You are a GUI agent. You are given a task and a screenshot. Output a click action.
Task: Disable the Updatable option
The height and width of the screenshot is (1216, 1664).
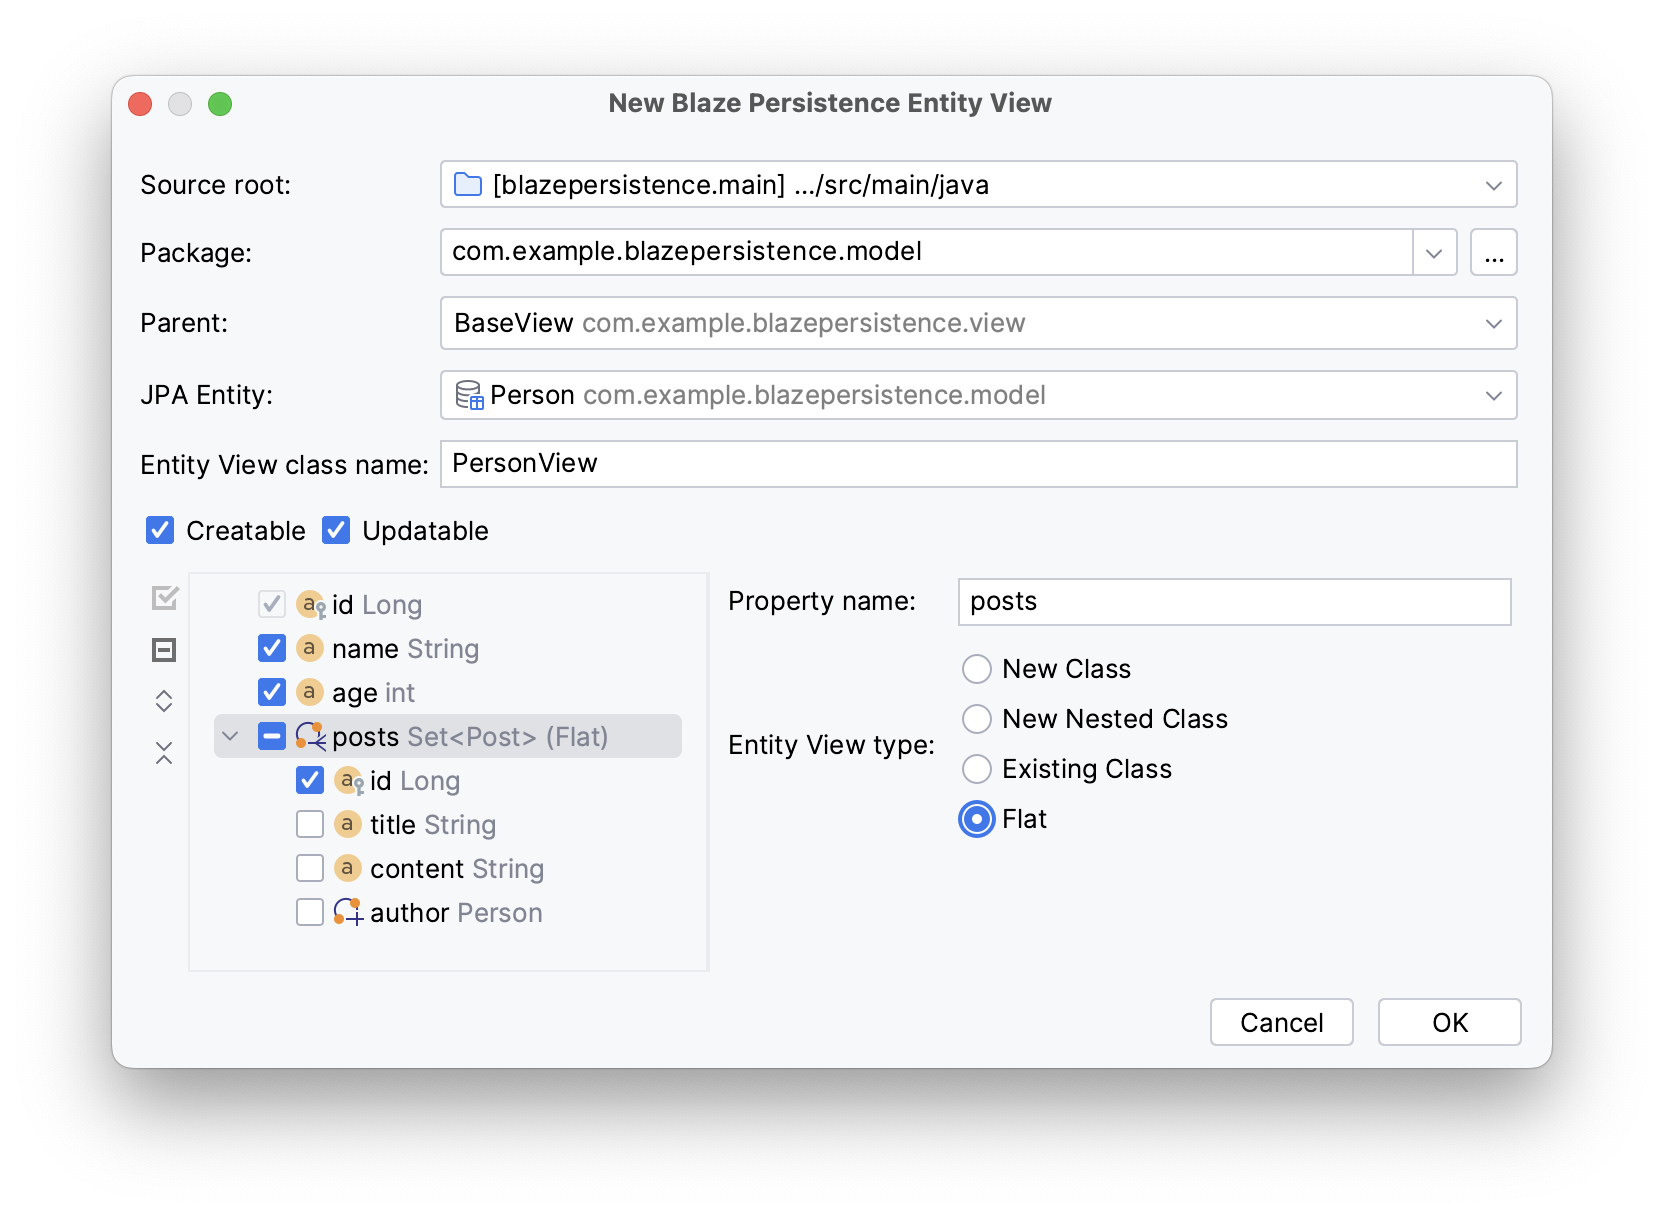(336, 530)
